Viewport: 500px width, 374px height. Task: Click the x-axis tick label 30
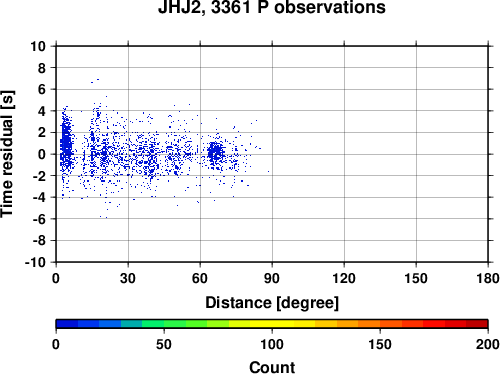tap(128, 278)
